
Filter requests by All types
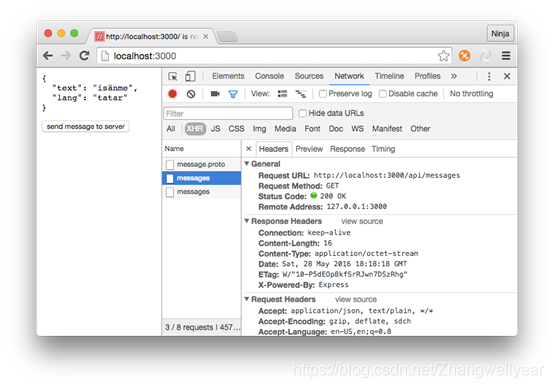pos(171,129)
